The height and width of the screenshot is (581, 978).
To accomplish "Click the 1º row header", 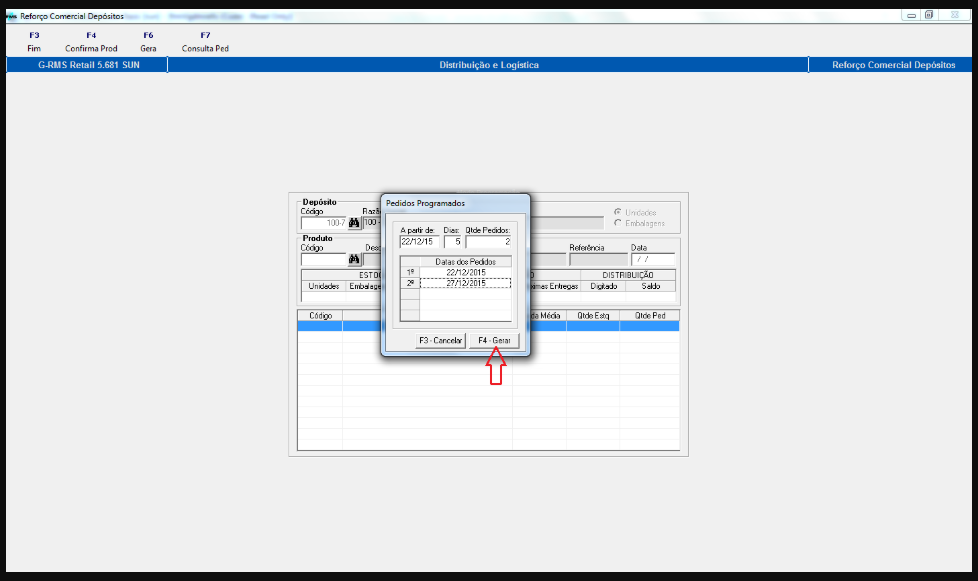I will click(x=410, y=272).
